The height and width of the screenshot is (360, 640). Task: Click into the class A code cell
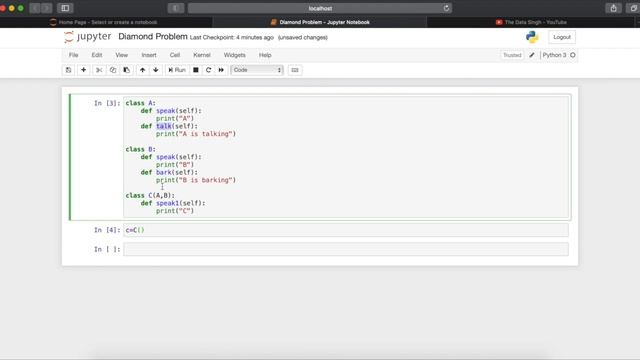tap(346, 157)
